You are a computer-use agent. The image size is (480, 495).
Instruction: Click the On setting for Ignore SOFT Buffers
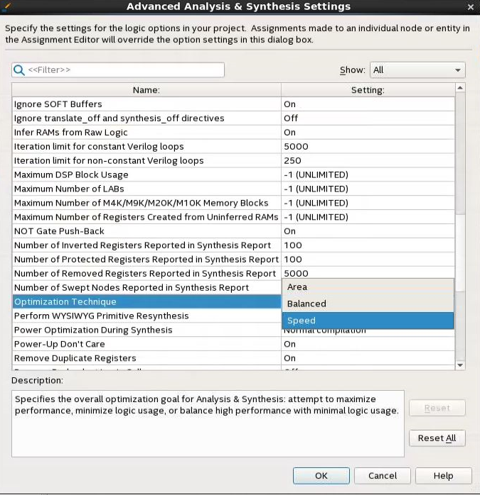click(x=368, y=104)
